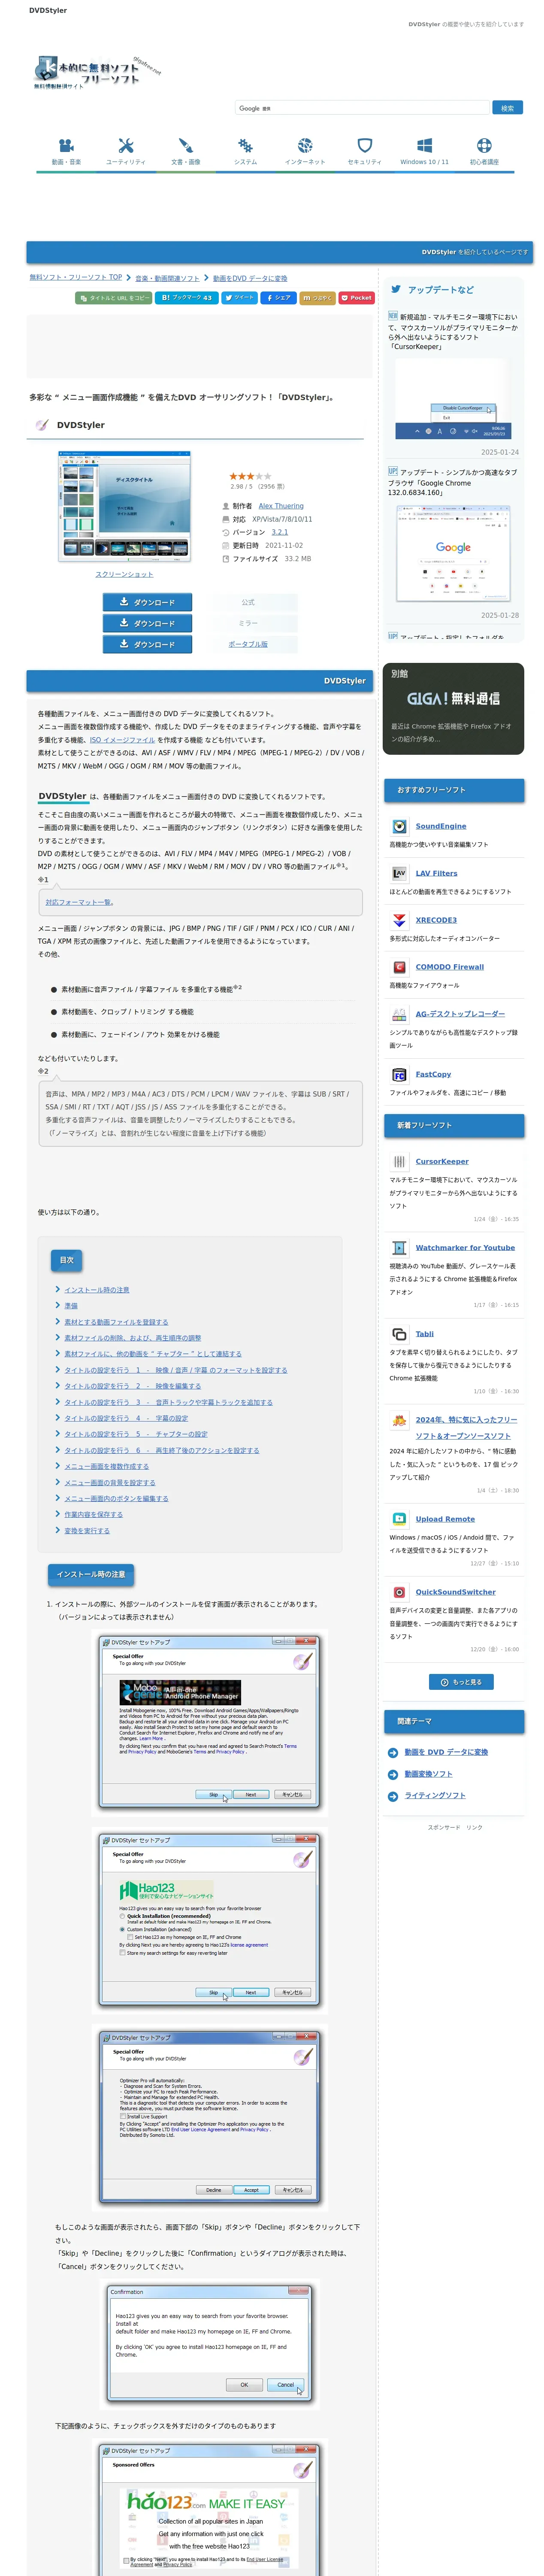Screen dimensions: 544x2576
Task: Click the 無料ソフト・フリーソフト TOP breadcrumb
Action: click(x=76, y=277)
